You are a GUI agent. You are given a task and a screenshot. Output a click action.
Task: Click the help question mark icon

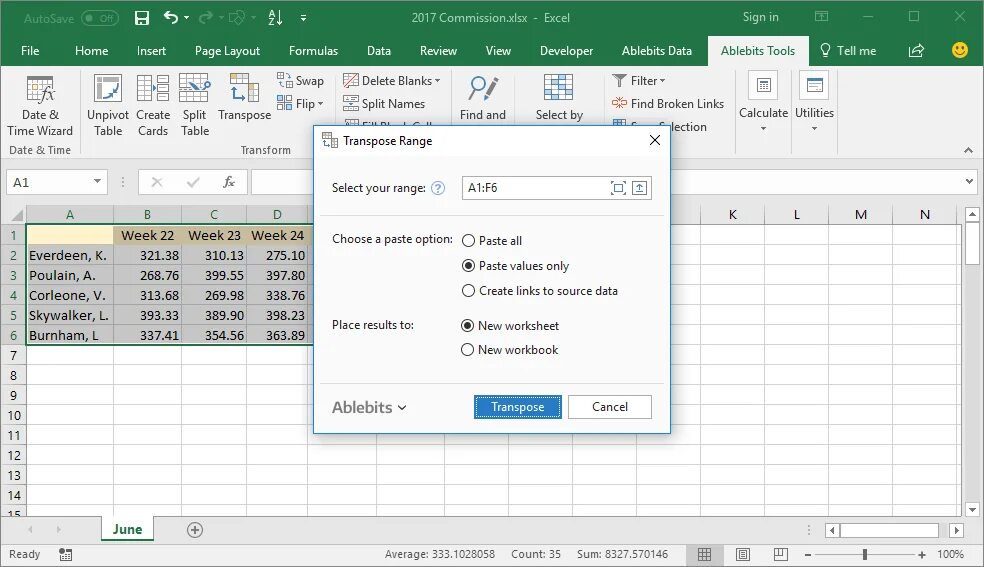pos(438,188)
